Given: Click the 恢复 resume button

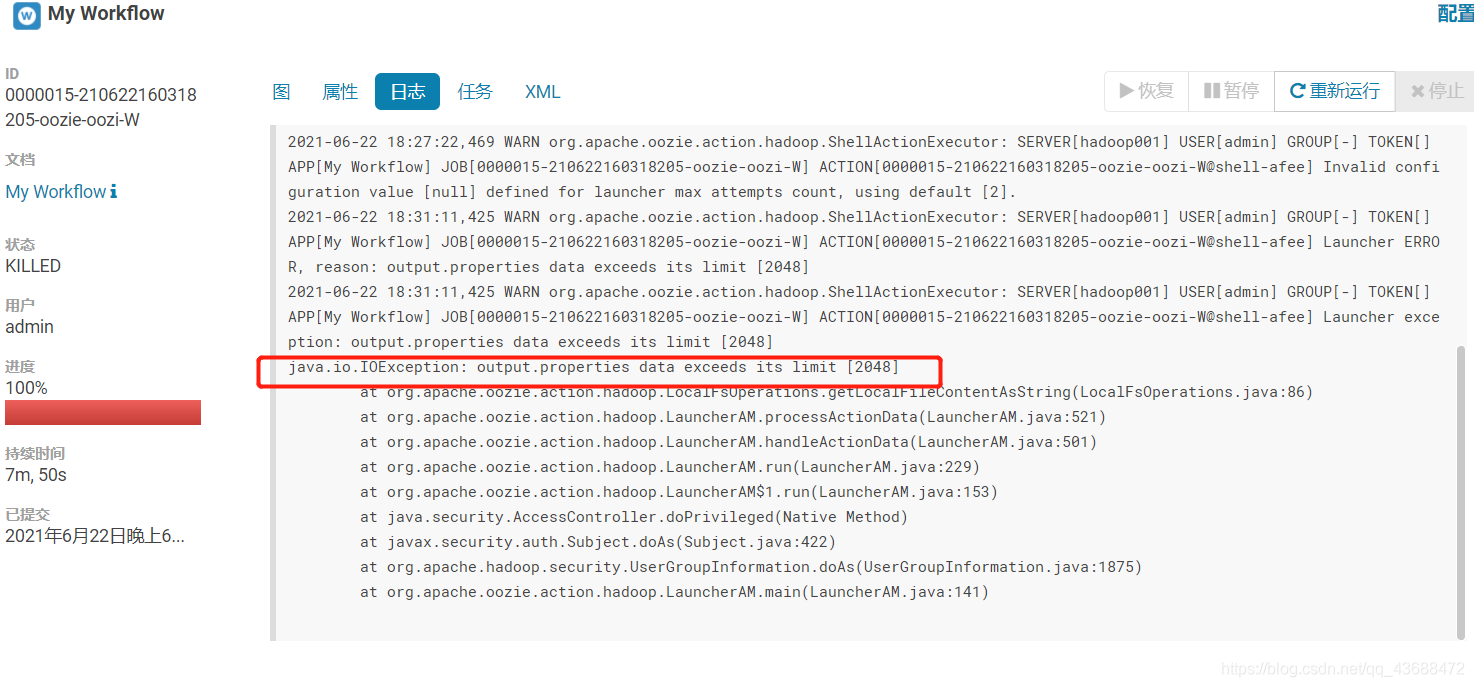Looking at the screenshot, I should pos(1147,91).
